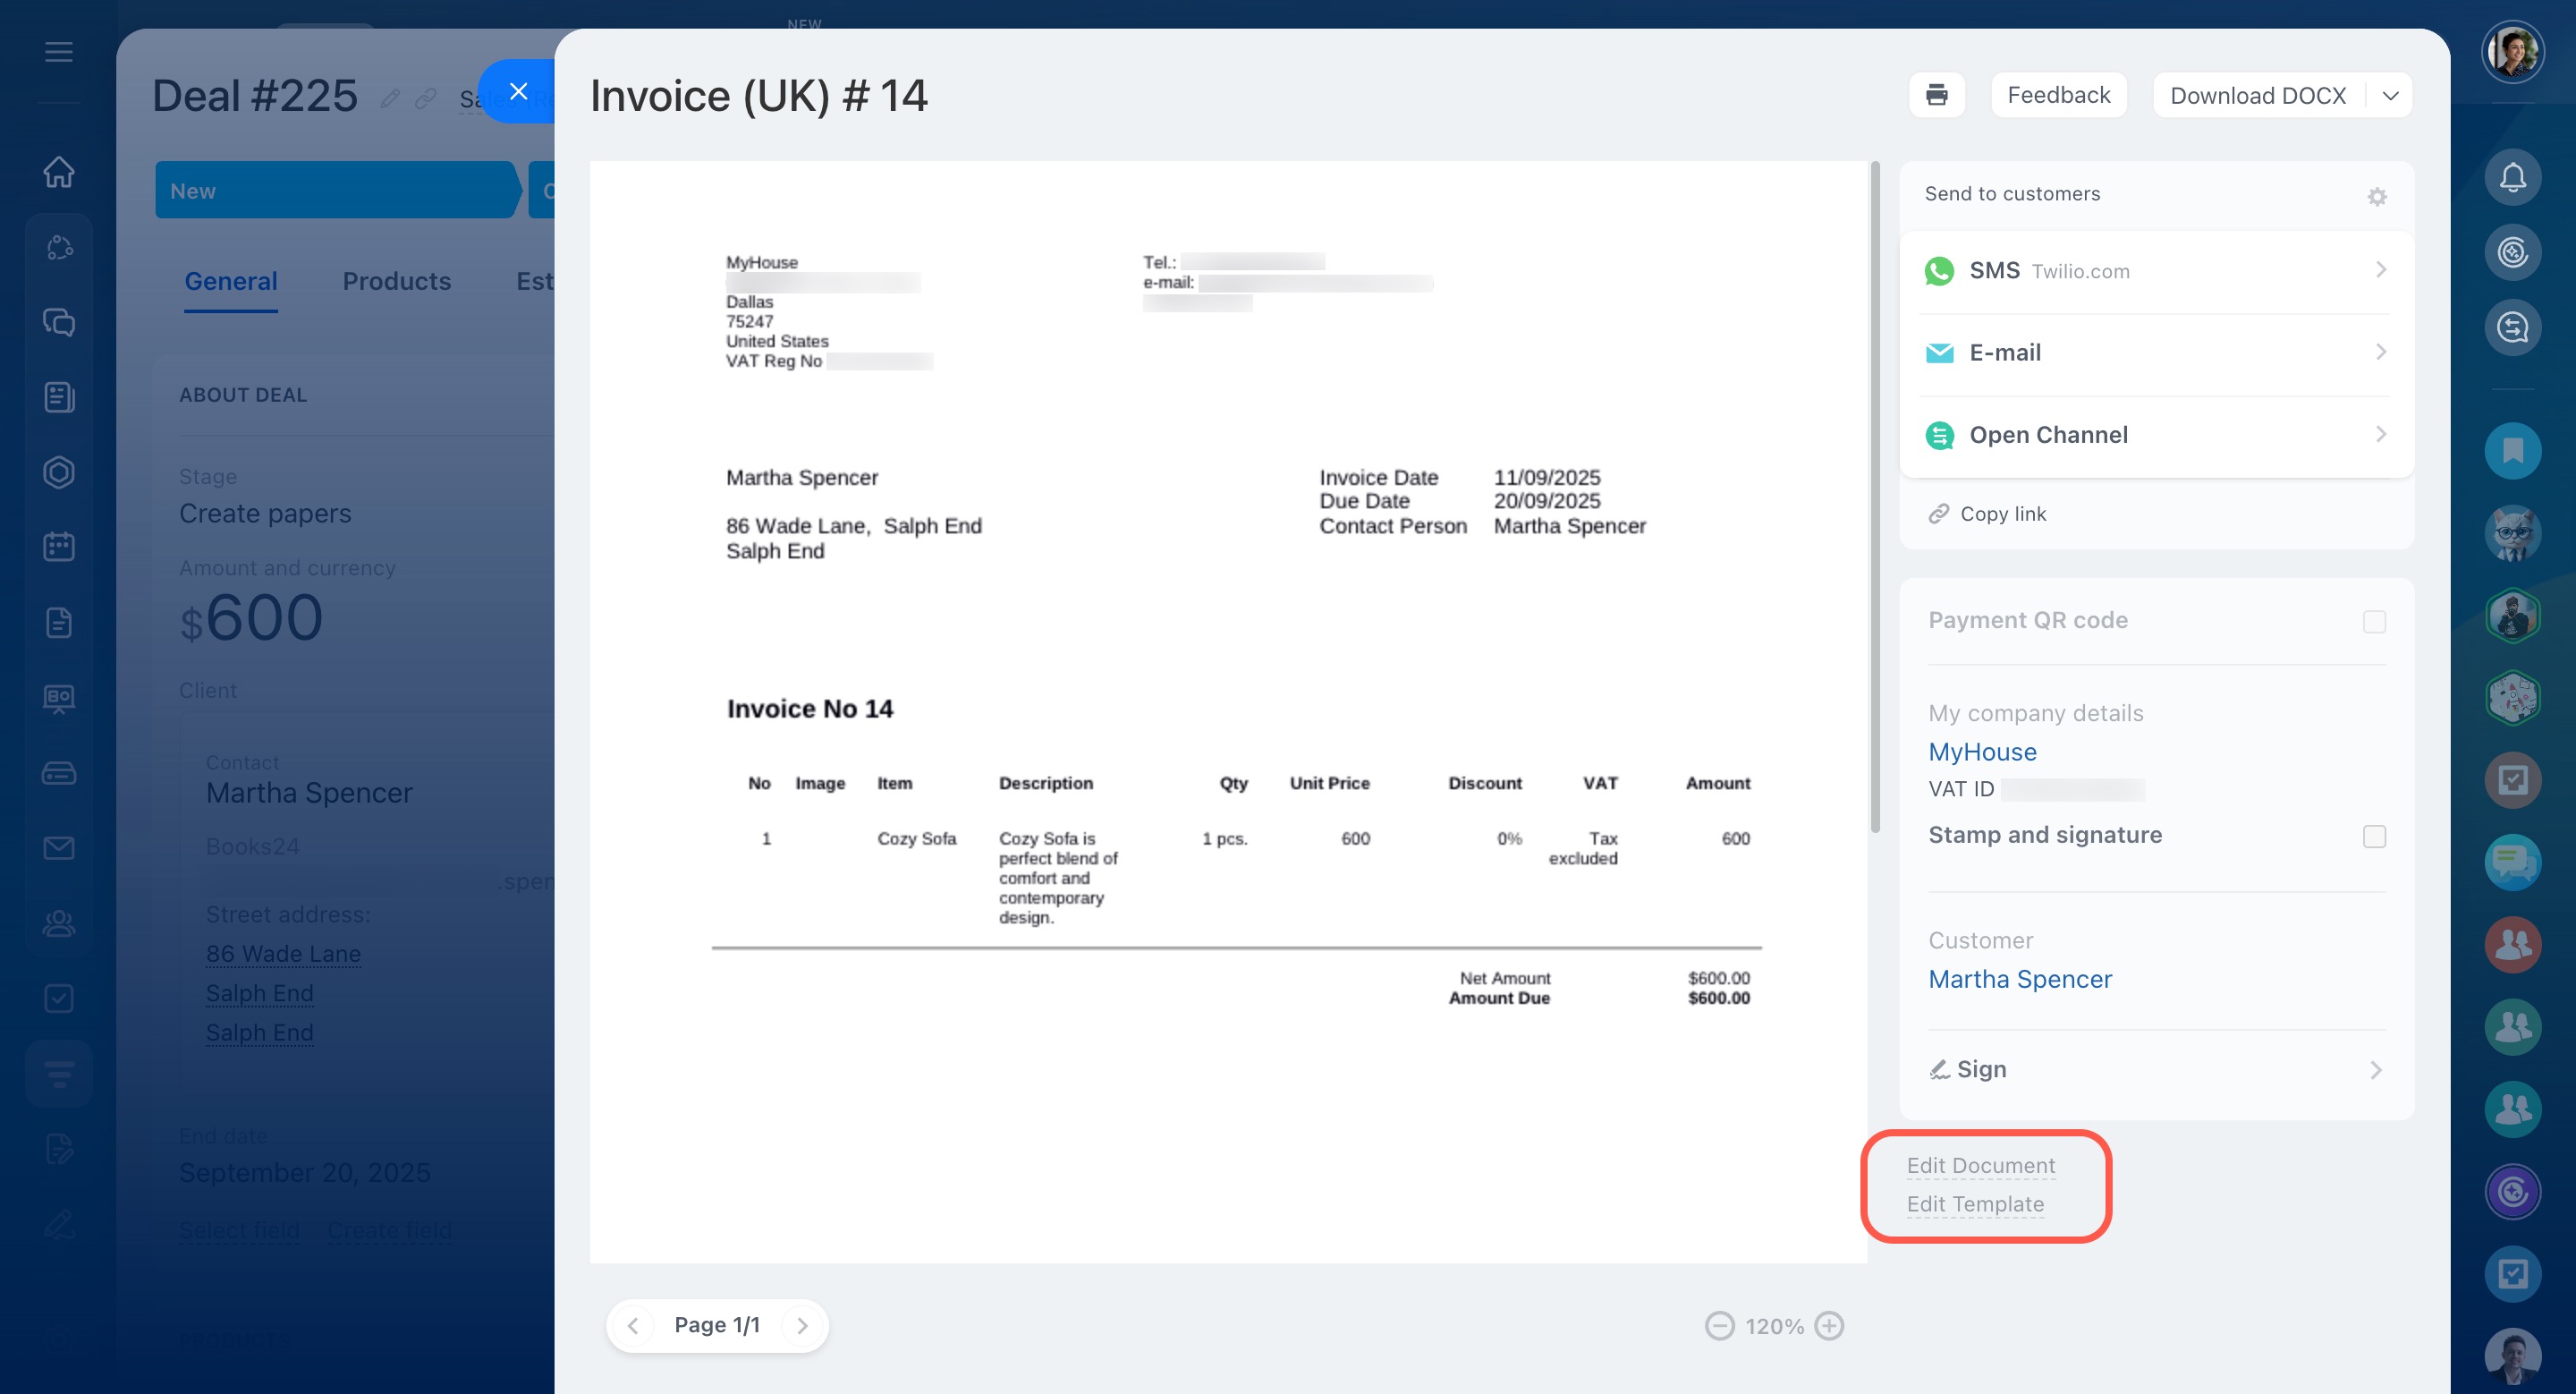The width and height of the screenshot is (2576, 1394).
Task: Open the Feedback form
Action: tap(2058, 95)
